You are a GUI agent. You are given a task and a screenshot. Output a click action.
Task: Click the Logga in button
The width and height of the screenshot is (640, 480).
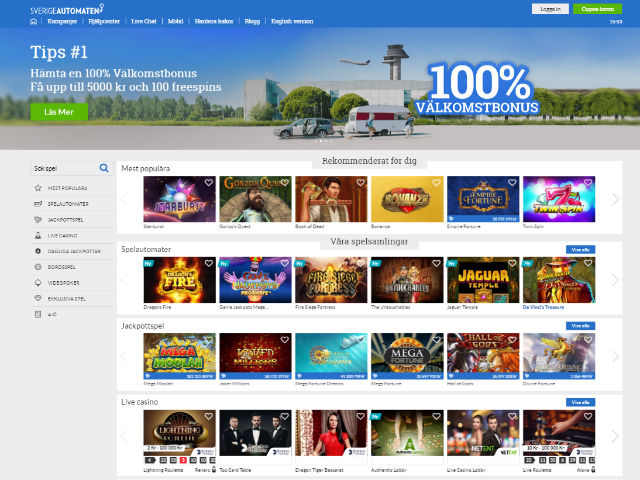click(x=550, y=9)
